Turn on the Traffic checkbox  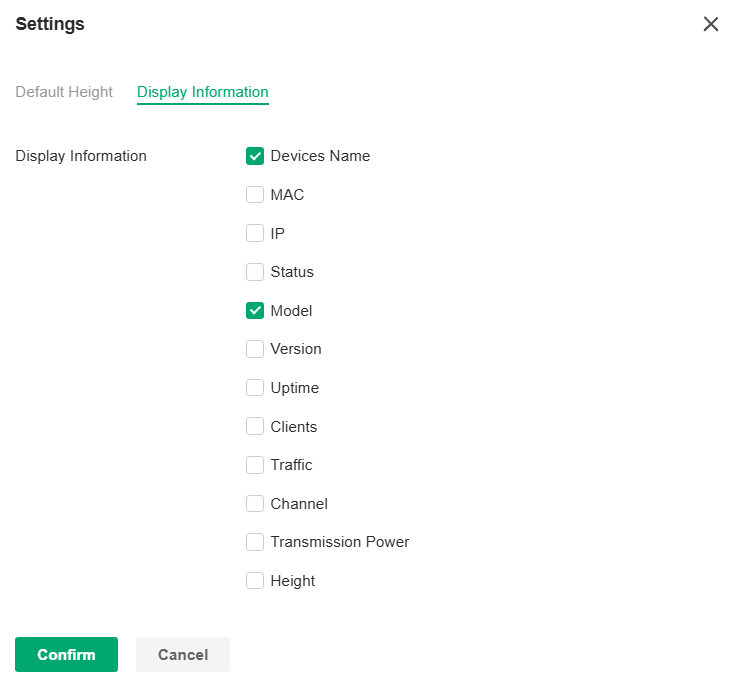tap(255, 465)
